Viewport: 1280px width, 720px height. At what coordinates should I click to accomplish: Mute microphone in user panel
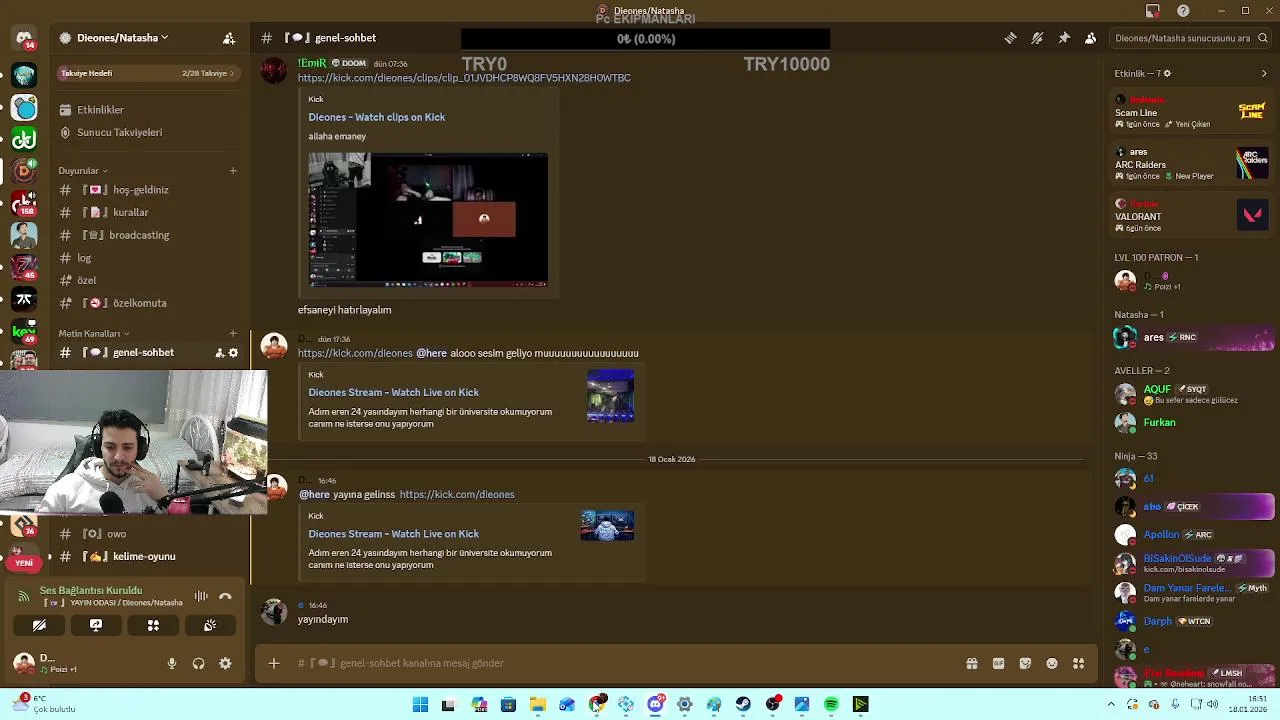coord(172,663)
